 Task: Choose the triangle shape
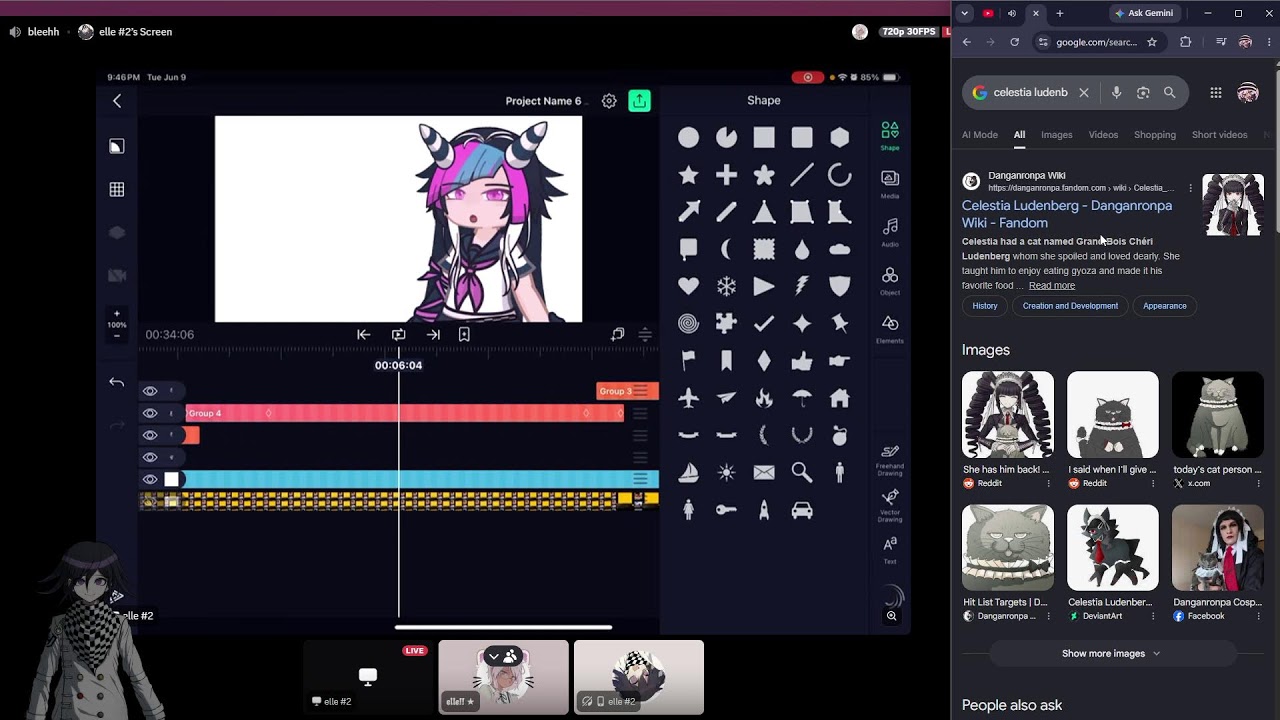click(764, 212)
